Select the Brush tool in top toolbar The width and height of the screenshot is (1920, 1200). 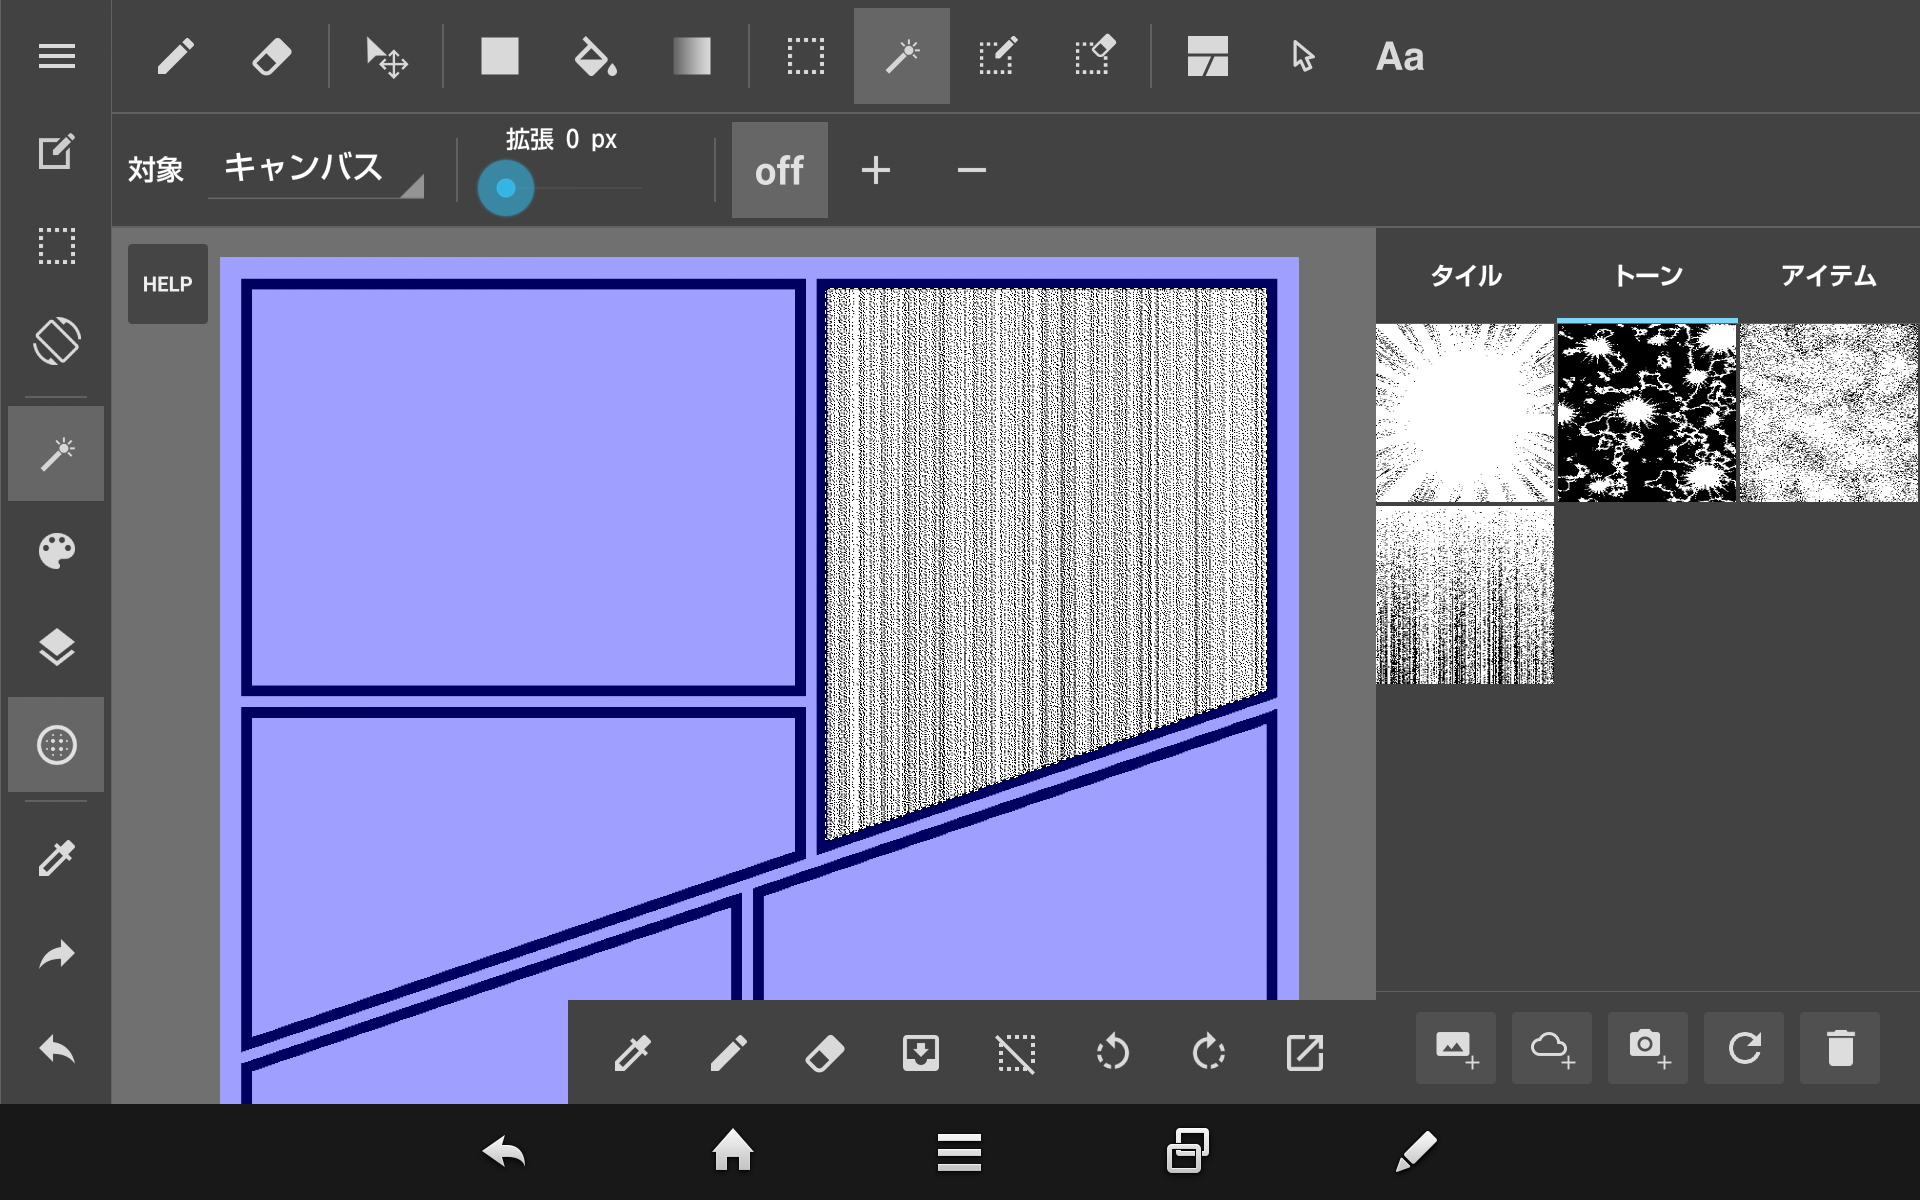coord(175,57)
